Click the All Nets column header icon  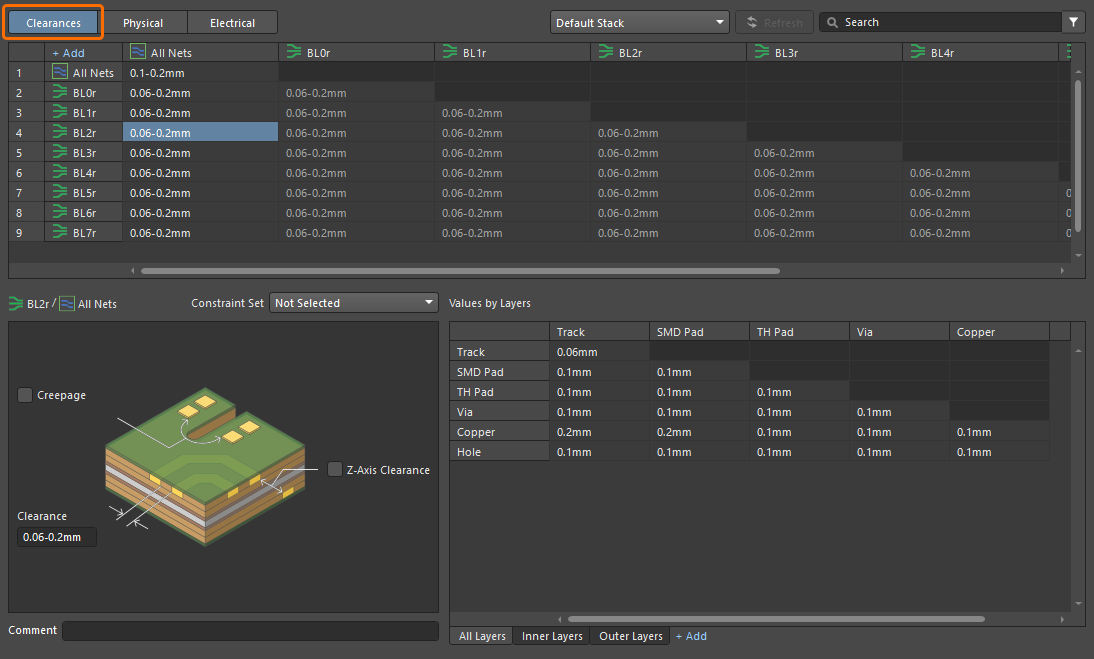[137, 52]
